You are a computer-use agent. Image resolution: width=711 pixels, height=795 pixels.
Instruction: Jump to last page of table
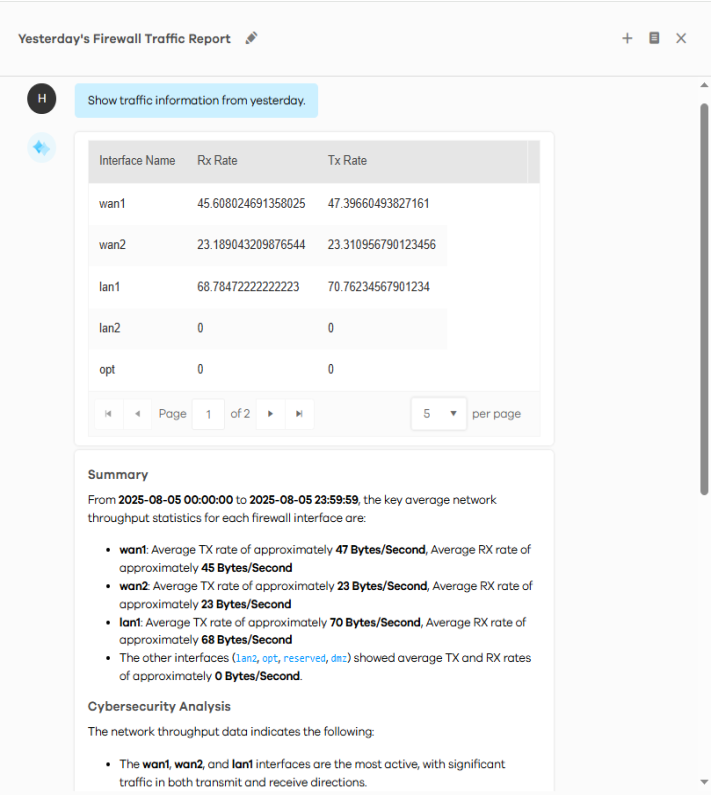click(x=299, y=414)
